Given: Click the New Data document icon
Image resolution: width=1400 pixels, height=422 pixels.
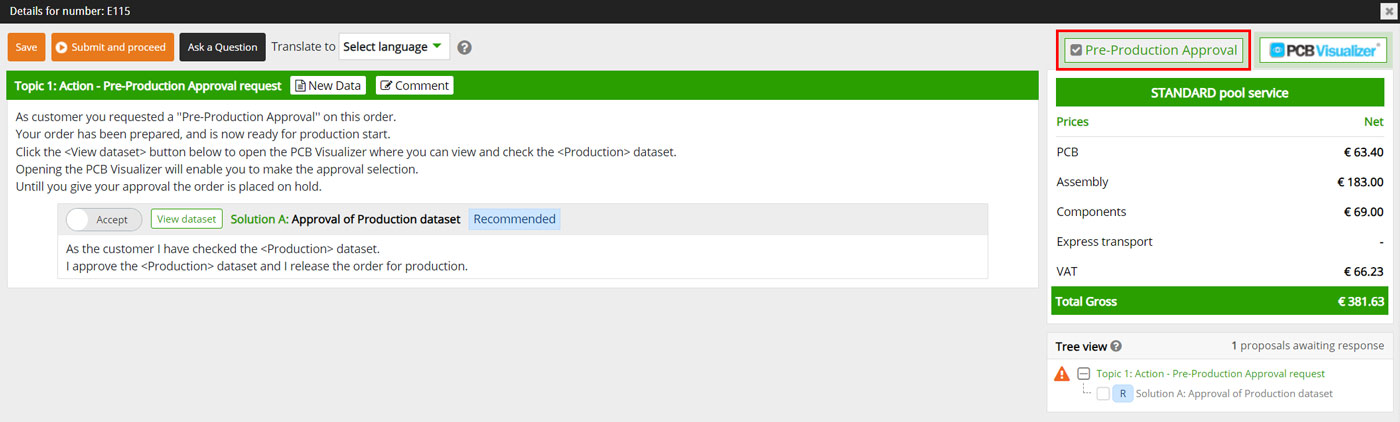Looking at the screenshot, I should (300, 86).
